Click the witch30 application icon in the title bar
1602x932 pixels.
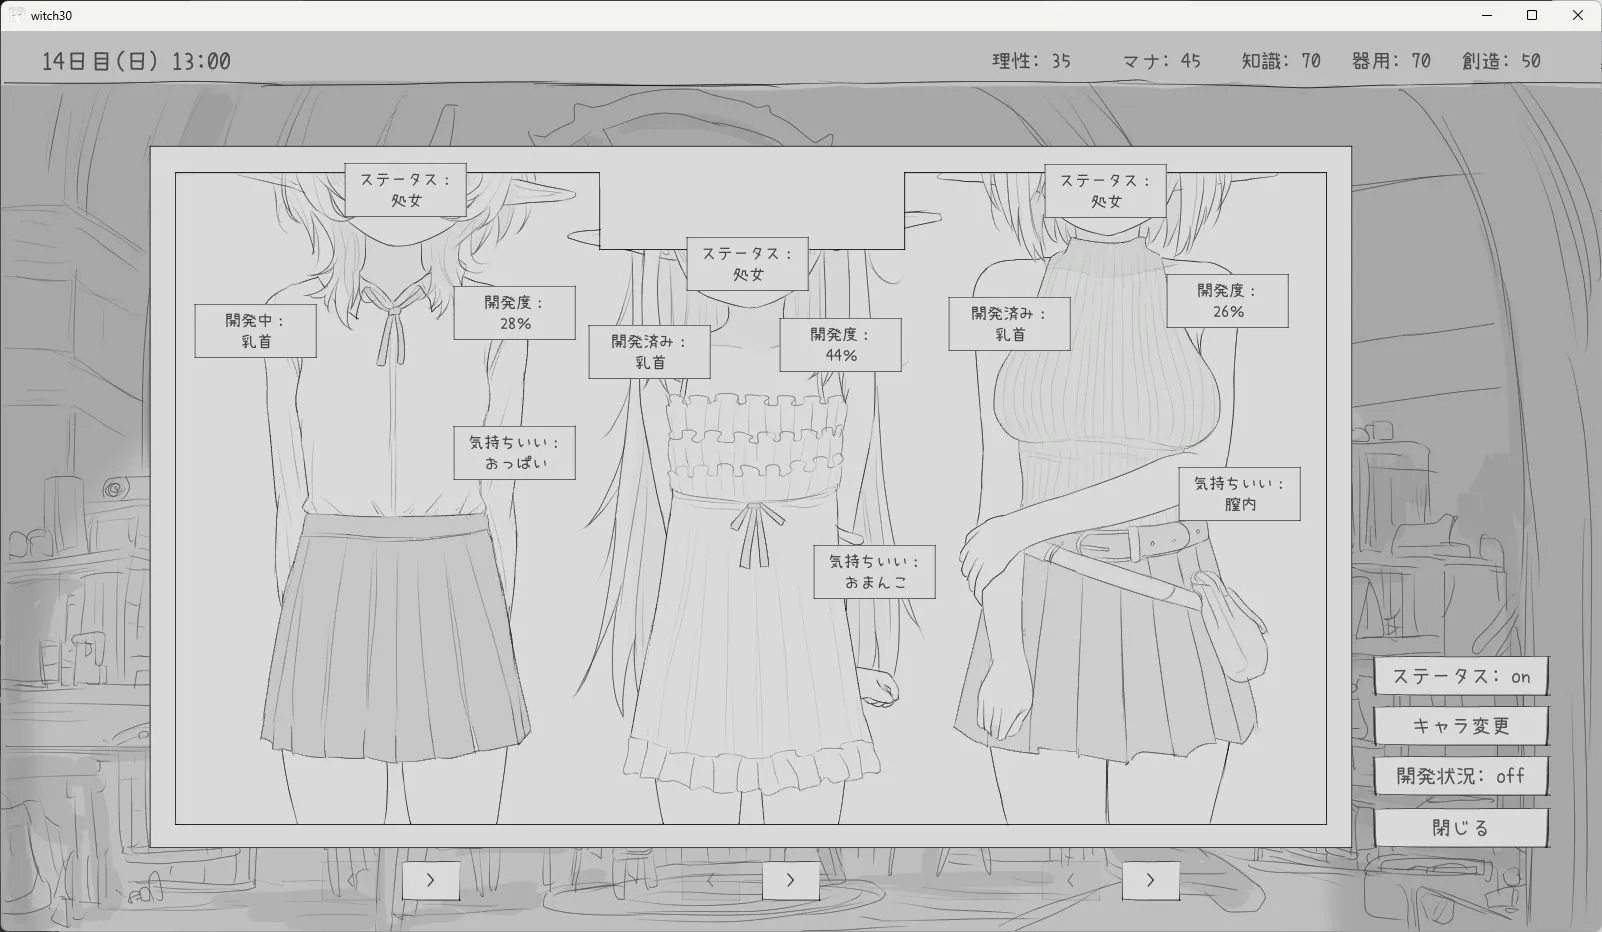click(18, 15)
